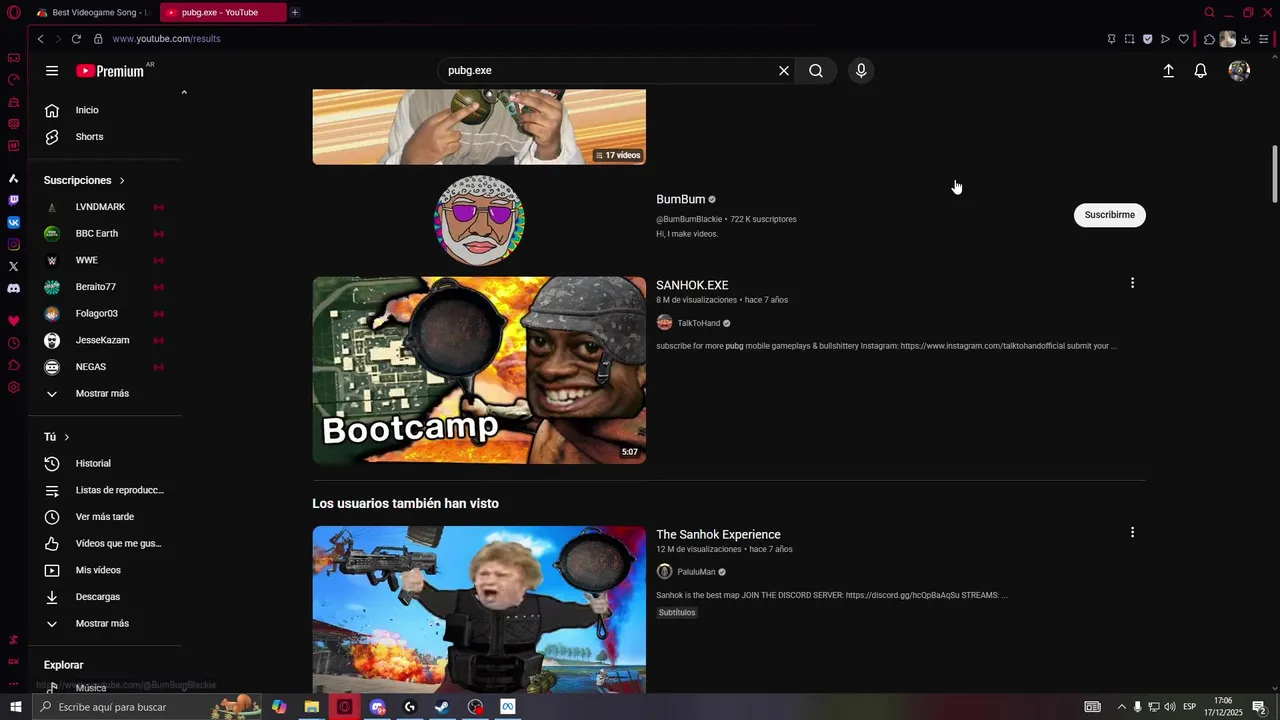Run search with the magnifying glass button
This screenshot has height=720, width=1280.
(816, 71)
